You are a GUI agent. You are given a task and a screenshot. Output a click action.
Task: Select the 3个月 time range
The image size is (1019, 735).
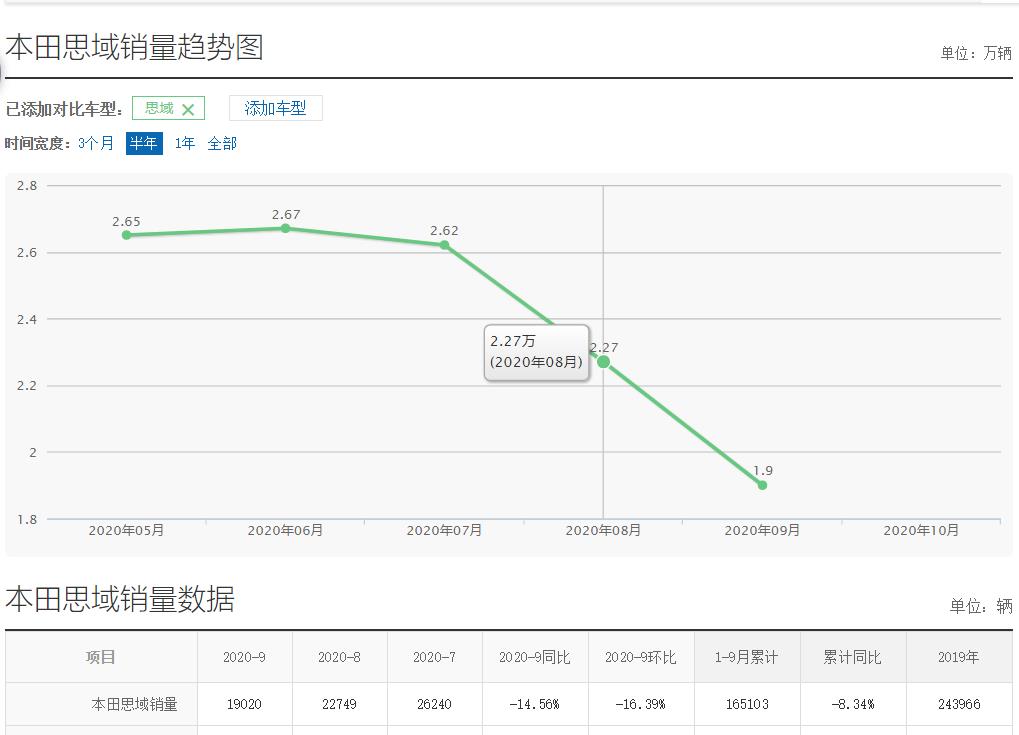coord(96,143)
